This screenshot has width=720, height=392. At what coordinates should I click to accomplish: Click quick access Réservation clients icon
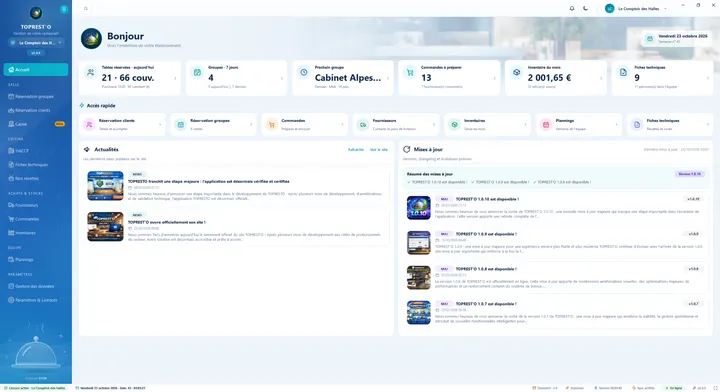(x=89, y=124)
